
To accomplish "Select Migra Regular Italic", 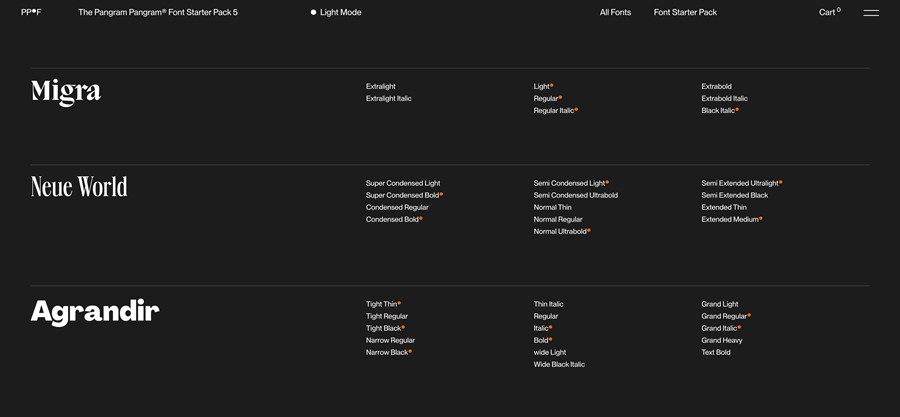I will coord(554,111).
